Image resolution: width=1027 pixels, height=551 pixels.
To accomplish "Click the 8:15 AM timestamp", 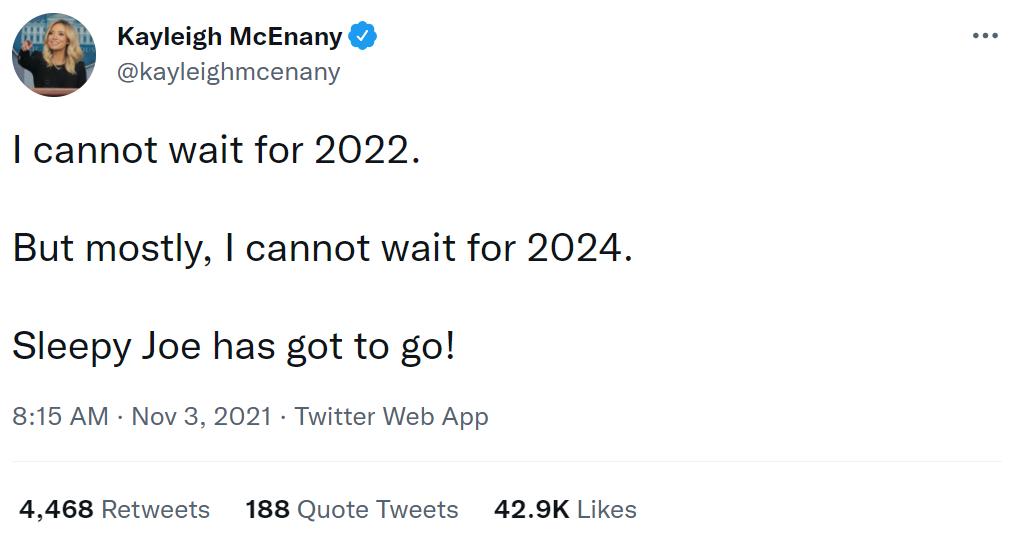I will 60,416.
